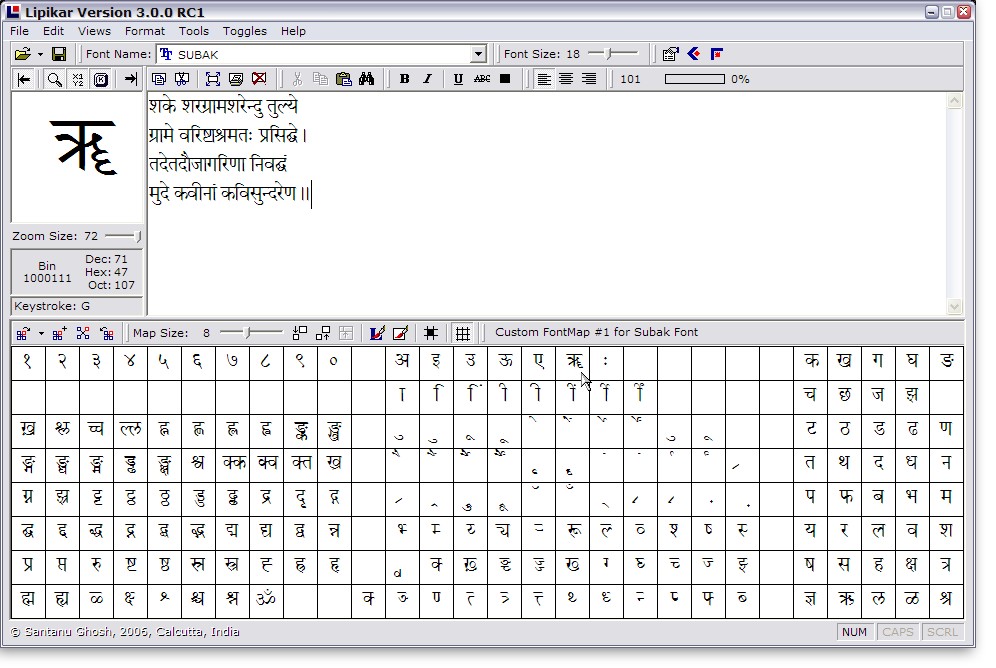Click the blue corner red square icon
Viewport: 996px width, 668px height.
(717, 55)
